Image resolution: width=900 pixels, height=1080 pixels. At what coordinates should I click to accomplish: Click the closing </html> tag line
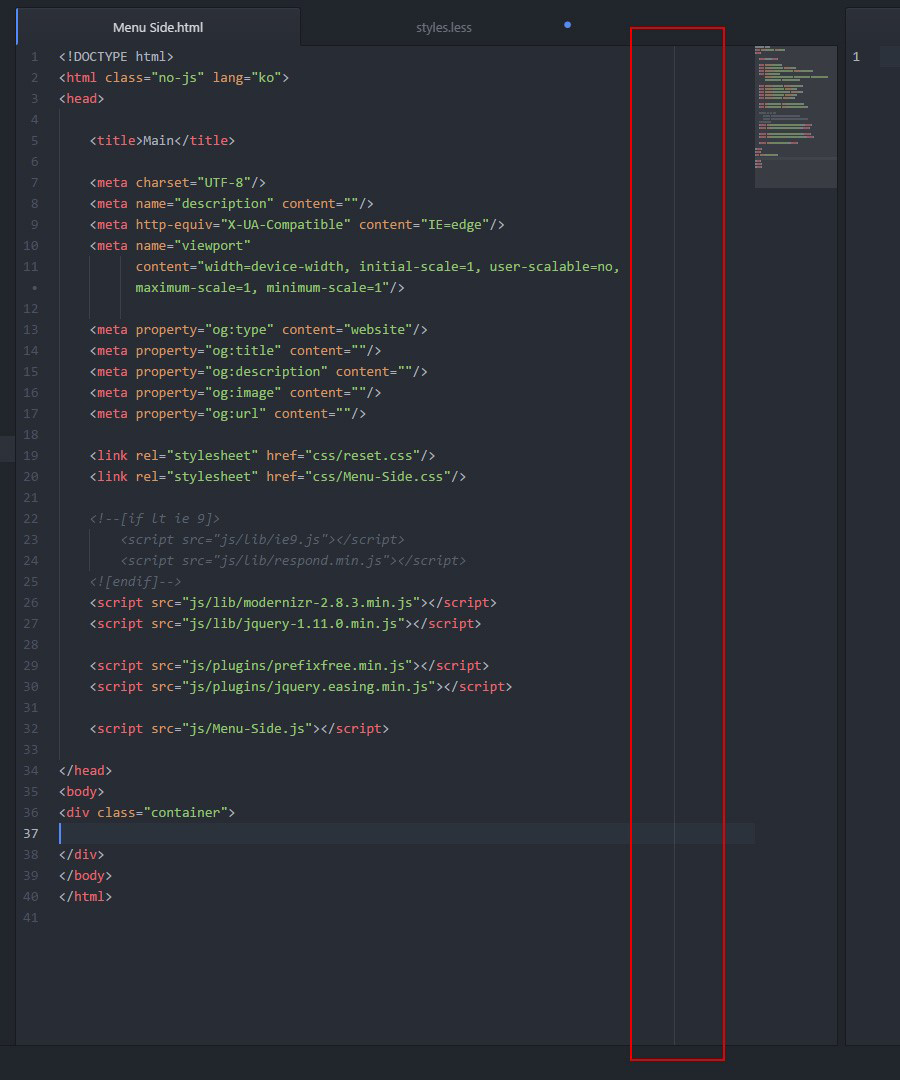[85, 897]
